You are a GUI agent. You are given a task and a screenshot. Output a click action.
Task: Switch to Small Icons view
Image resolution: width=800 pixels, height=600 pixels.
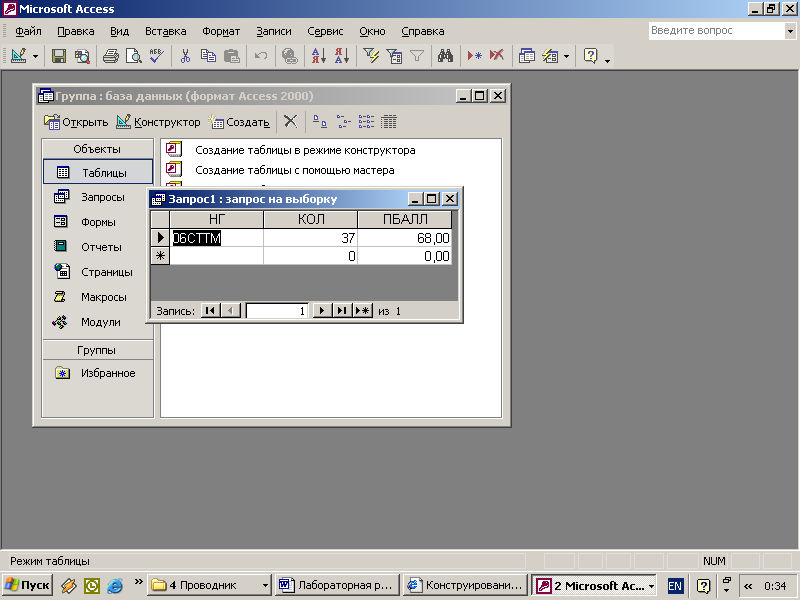point(343,121)
